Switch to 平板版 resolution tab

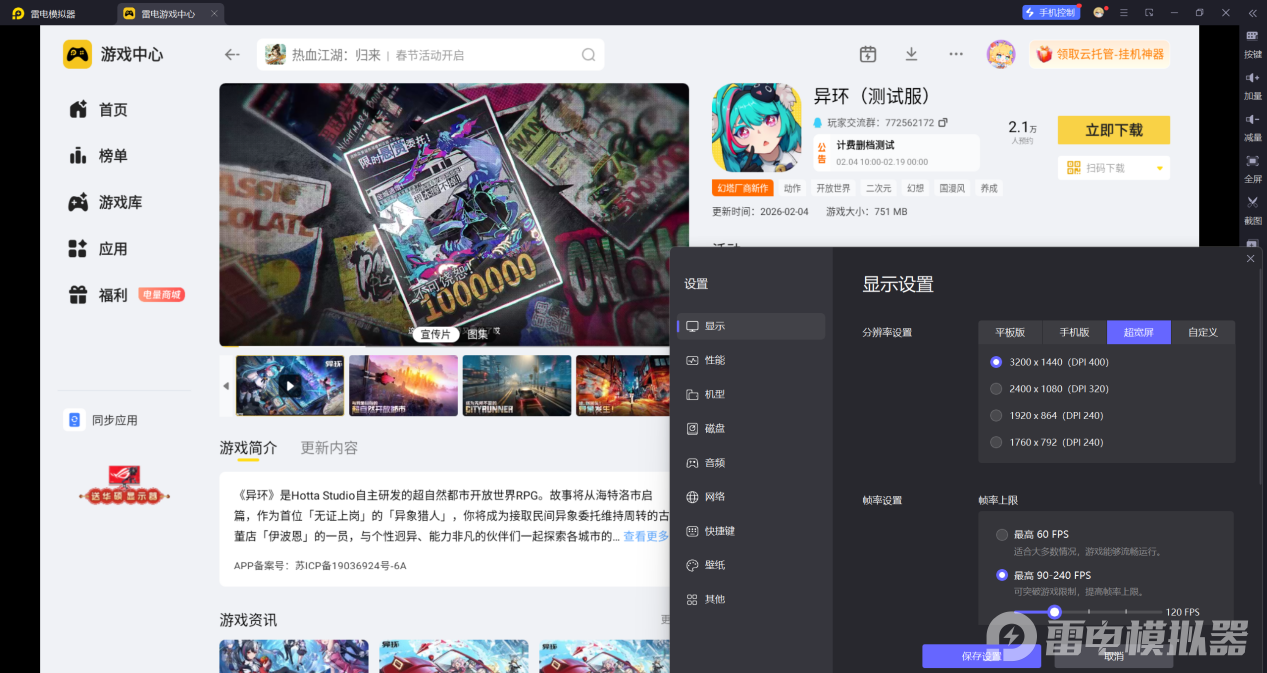[x=1010, y=332]
